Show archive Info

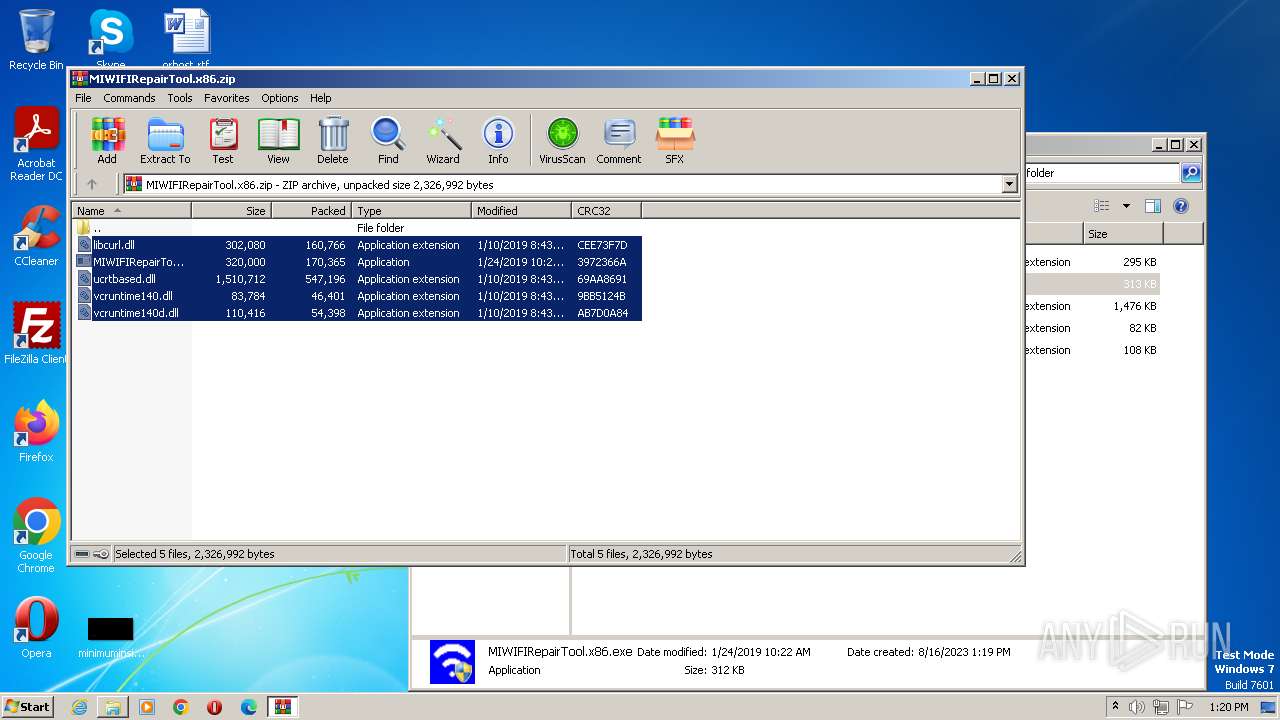[498, 140]
